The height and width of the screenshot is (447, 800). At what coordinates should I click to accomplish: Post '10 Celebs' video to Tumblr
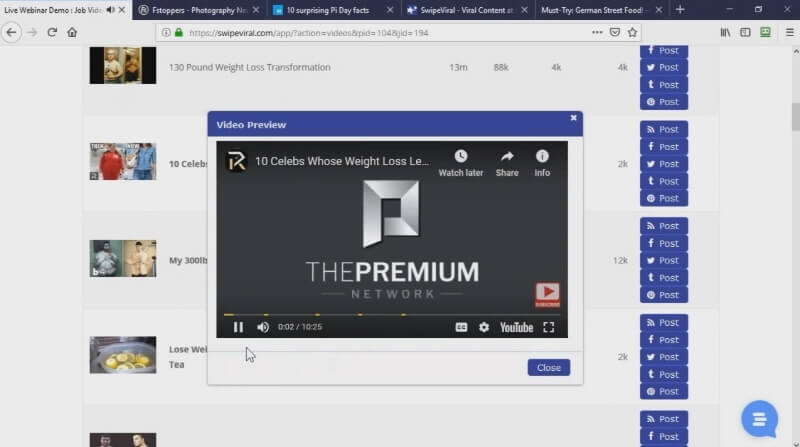pyautogui.click(x=663, y=181)
